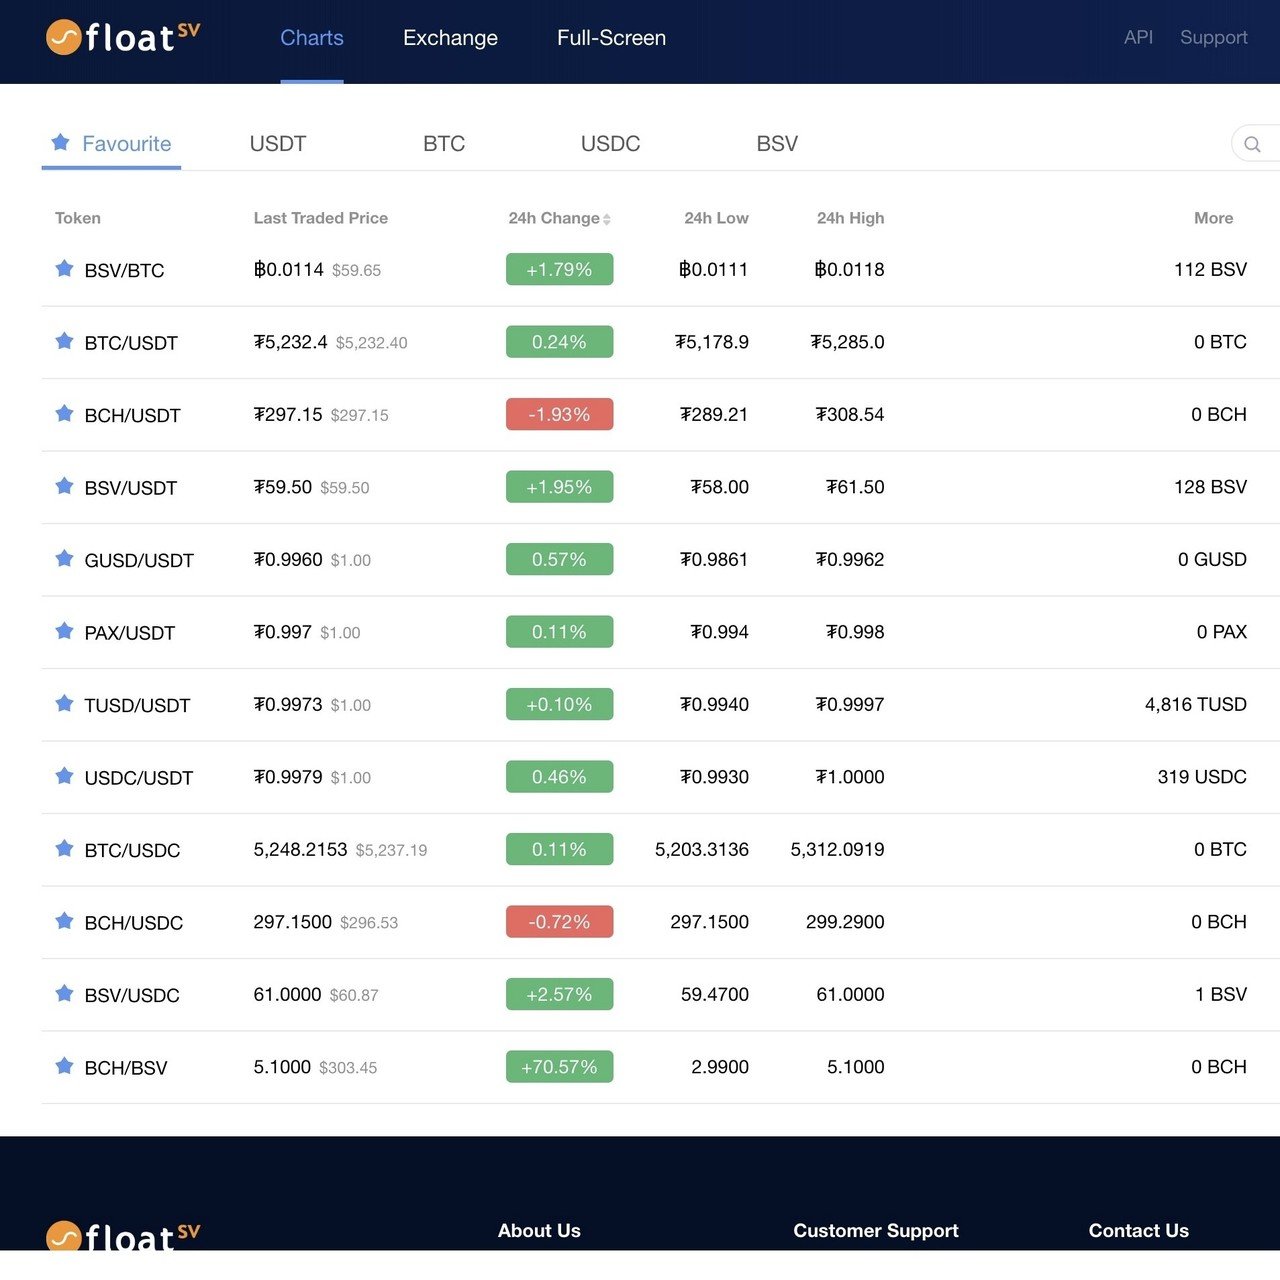The height and width of the screenshot is (1280, 1280).
Task: Click the Support link in the header
Action: (1213, 37)
